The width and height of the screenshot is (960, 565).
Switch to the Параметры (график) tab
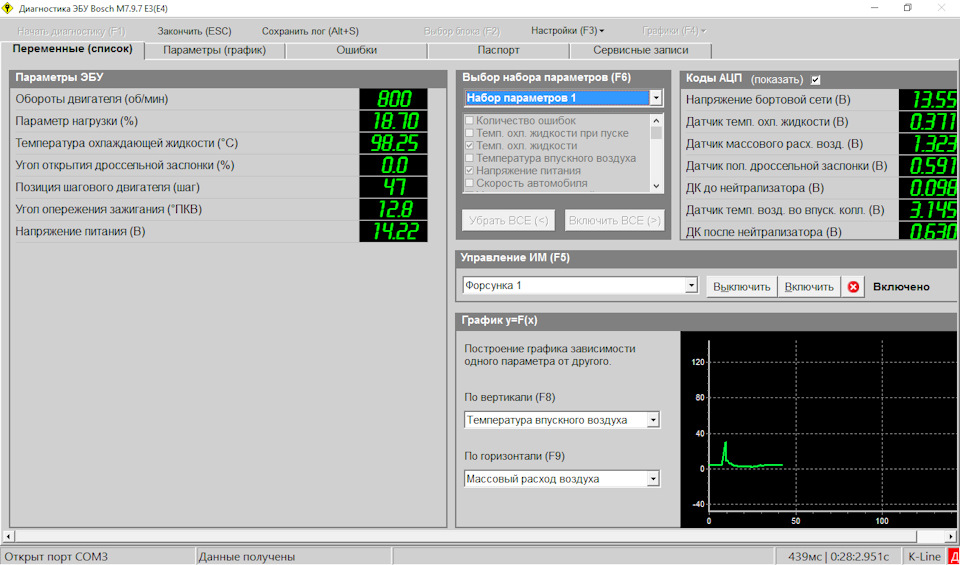[215, 51]
